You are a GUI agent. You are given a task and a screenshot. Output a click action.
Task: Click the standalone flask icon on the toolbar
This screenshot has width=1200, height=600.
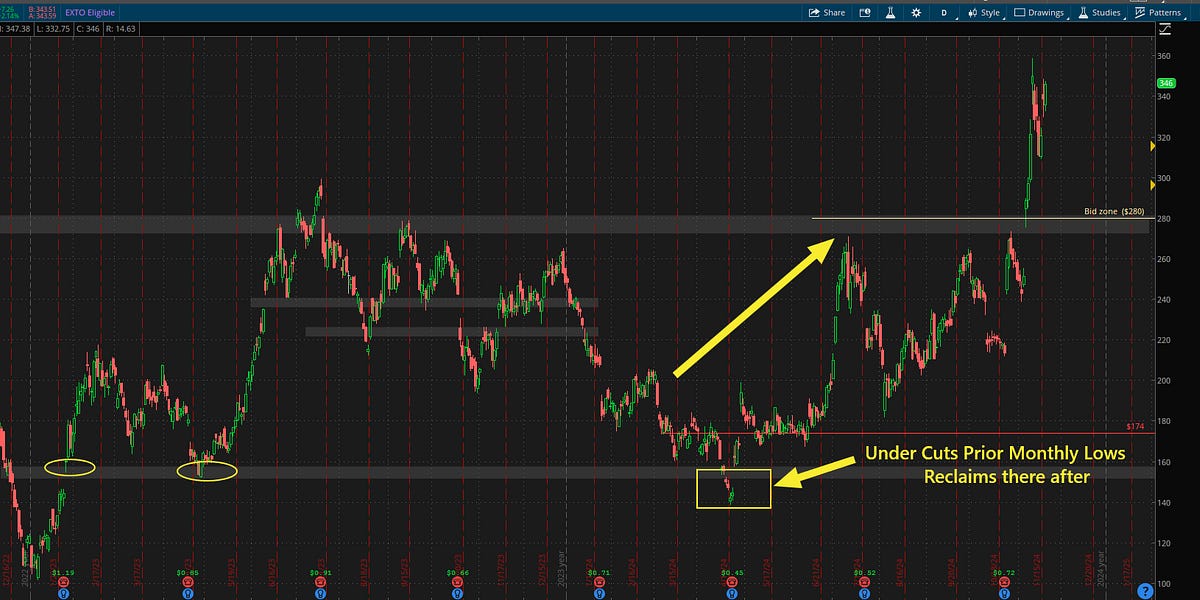point(891,12)
